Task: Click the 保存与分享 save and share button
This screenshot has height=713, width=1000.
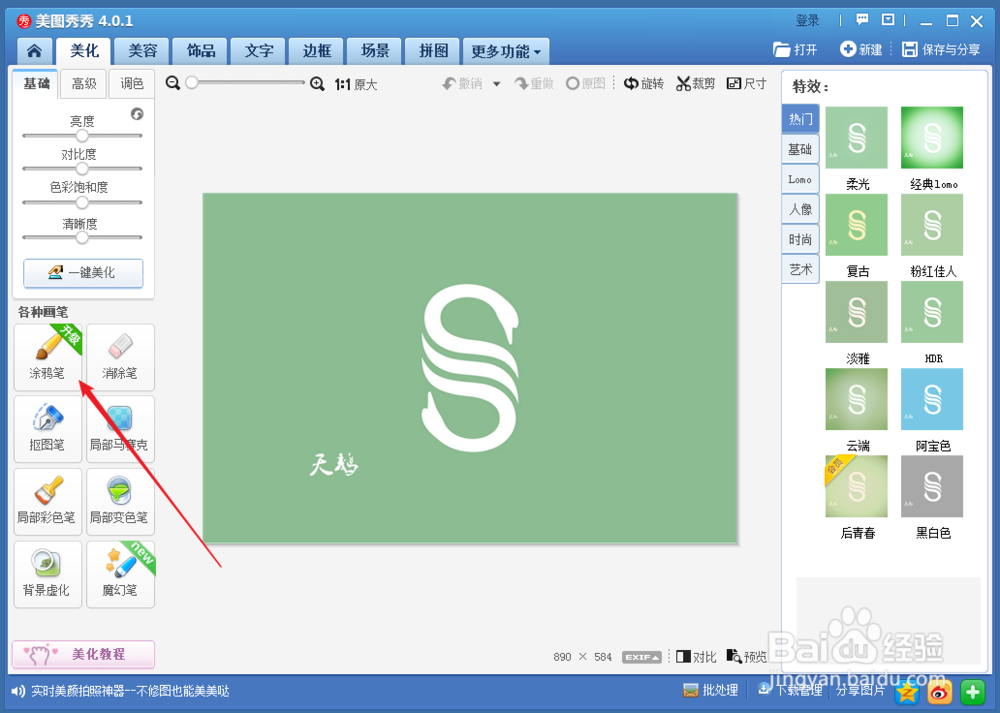Action: pyautogui.click(x=941, y=50)
